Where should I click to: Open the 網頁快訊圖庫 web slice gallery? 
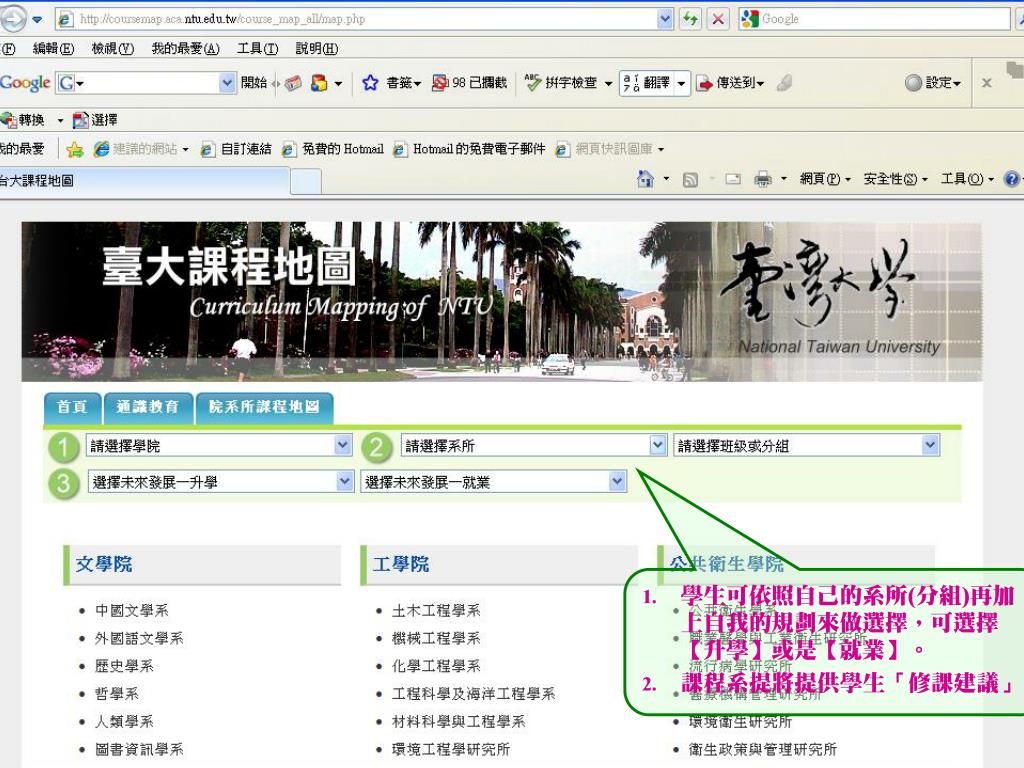pos(609,150)
